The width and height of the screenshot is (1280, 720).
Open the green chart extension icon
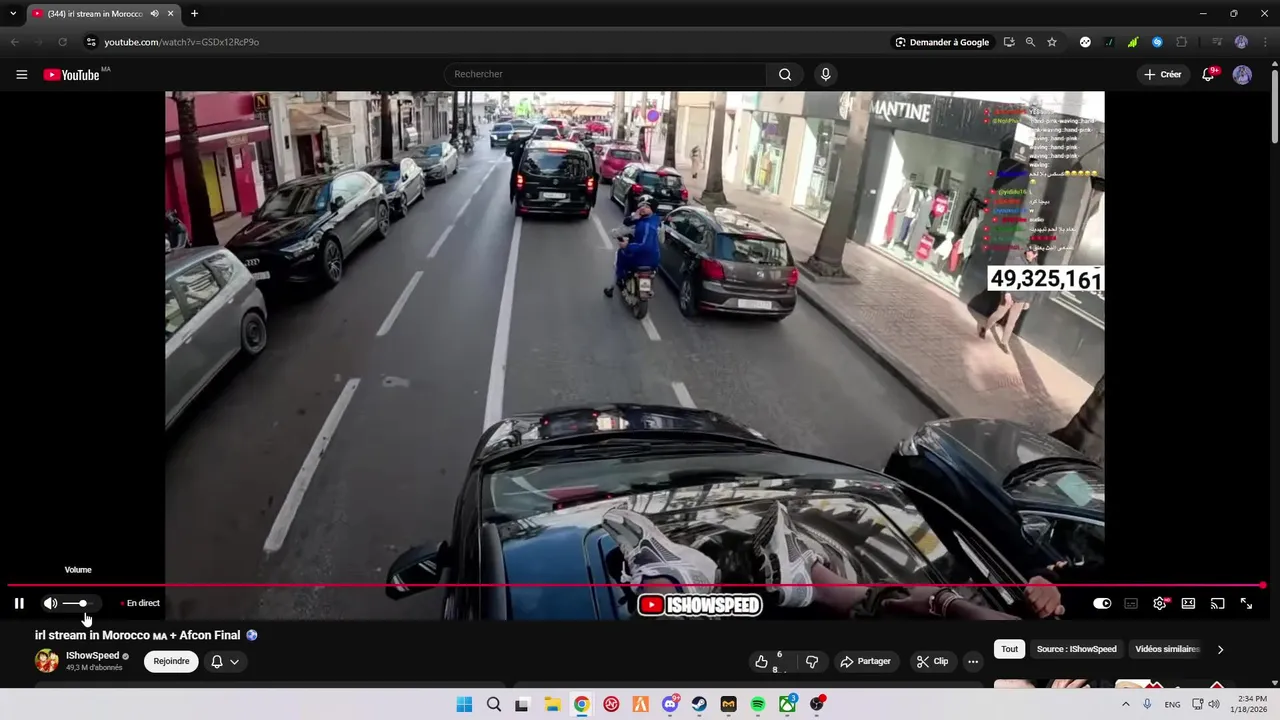click(x=1133, y=42)
